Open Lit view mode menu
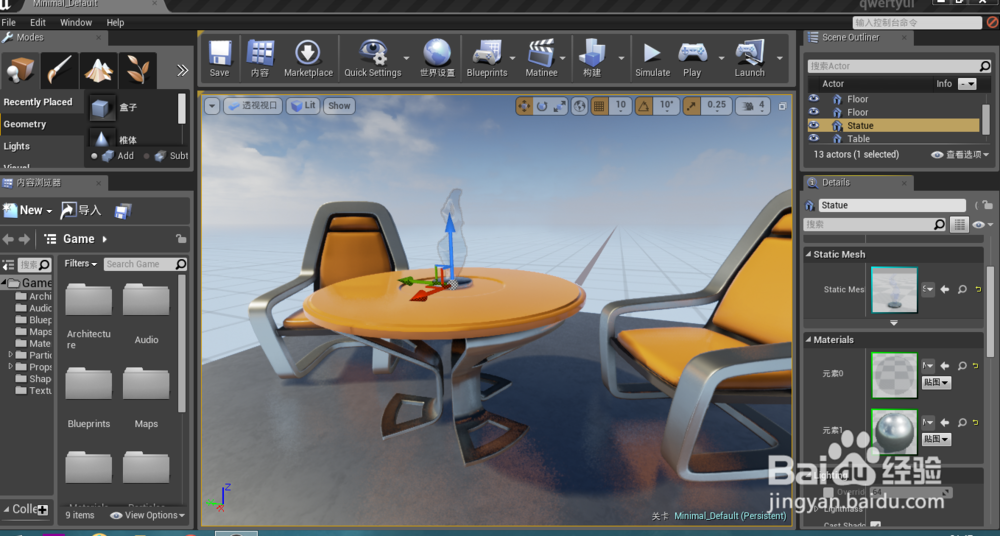This screenshot has width=1000, height=536. 303,106
